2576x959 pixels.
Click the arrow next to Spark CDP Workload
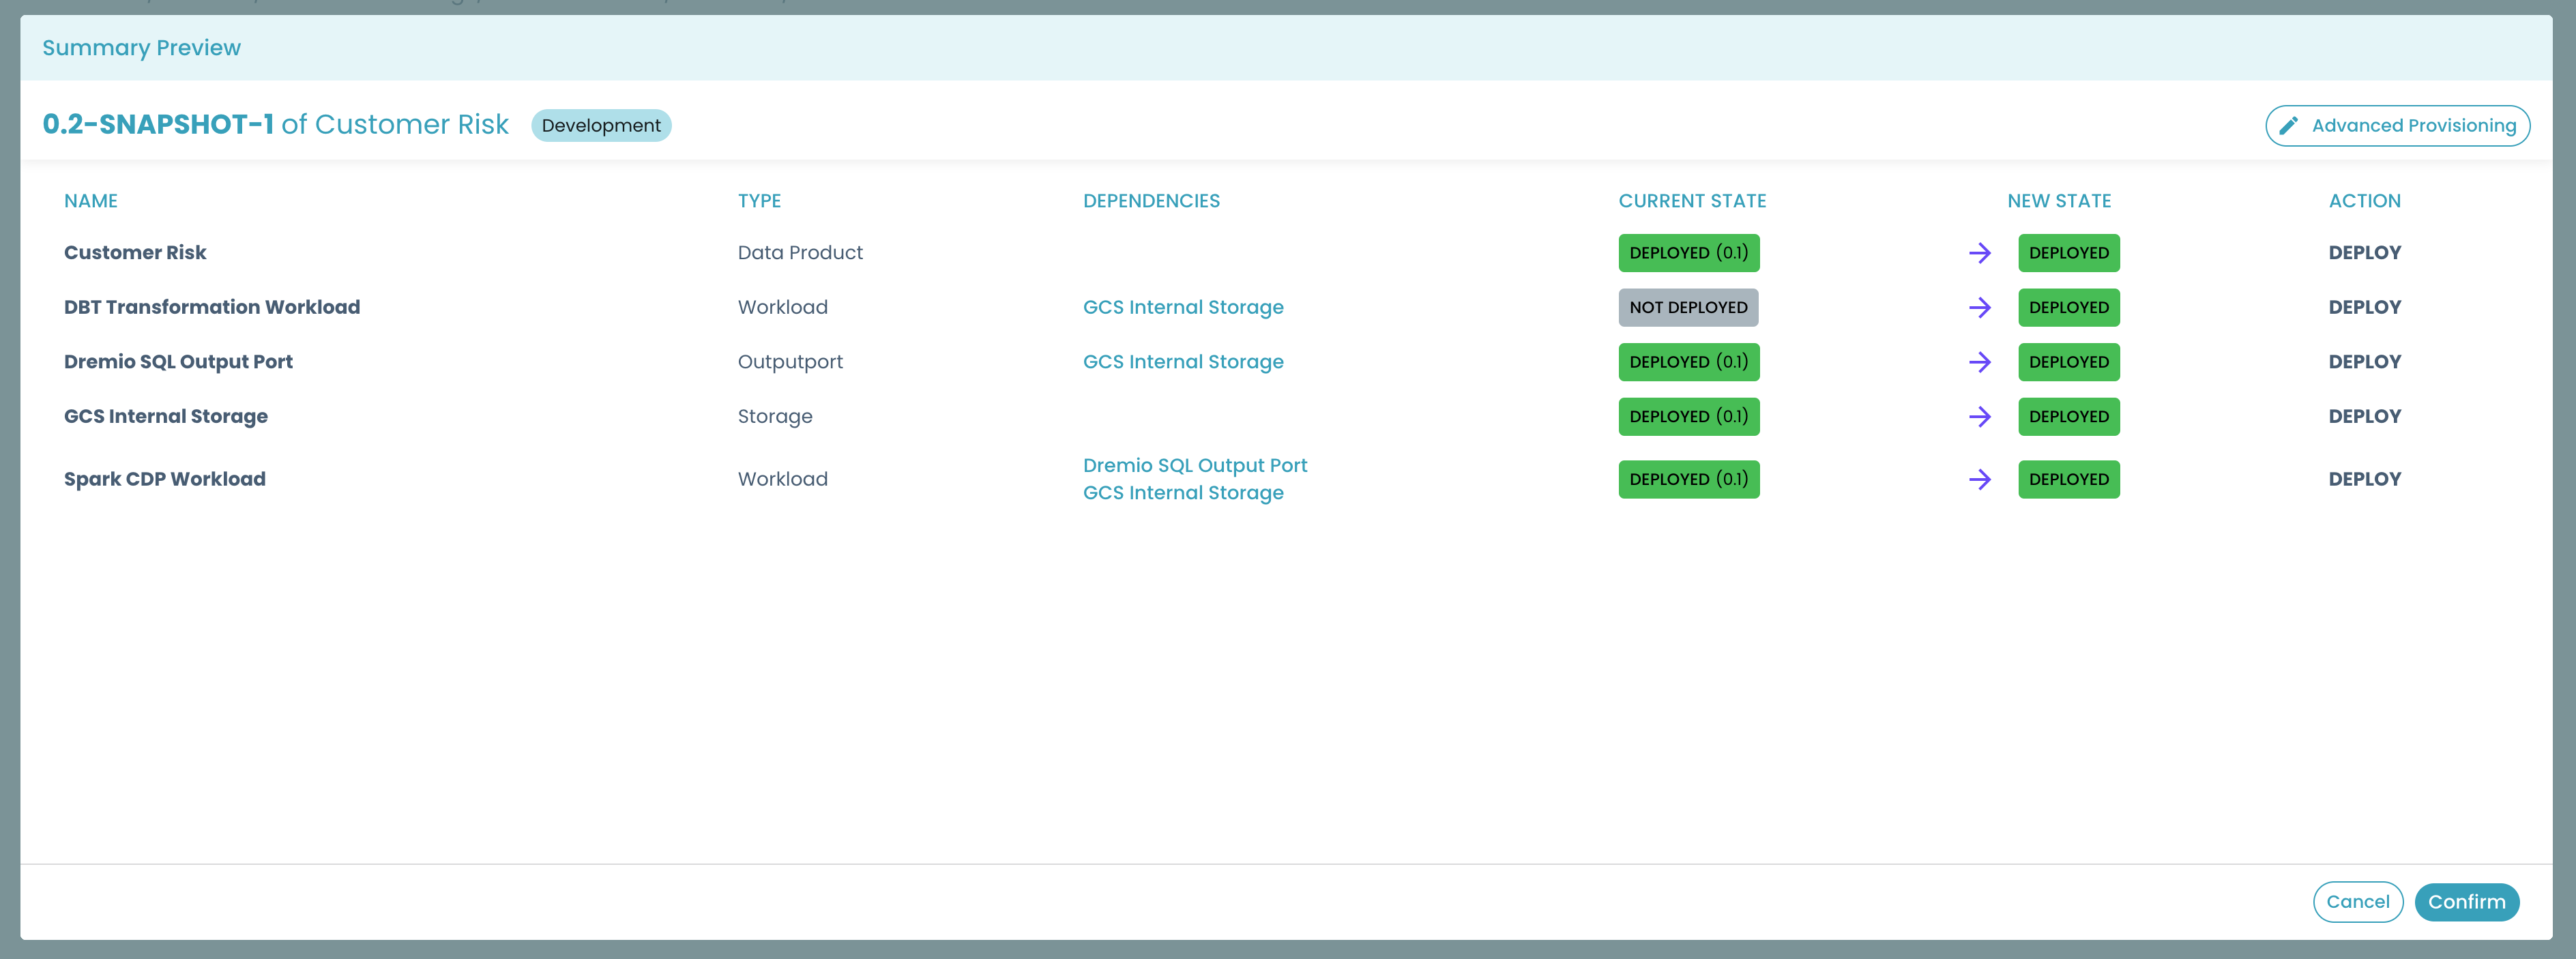tap(1981, 479)
